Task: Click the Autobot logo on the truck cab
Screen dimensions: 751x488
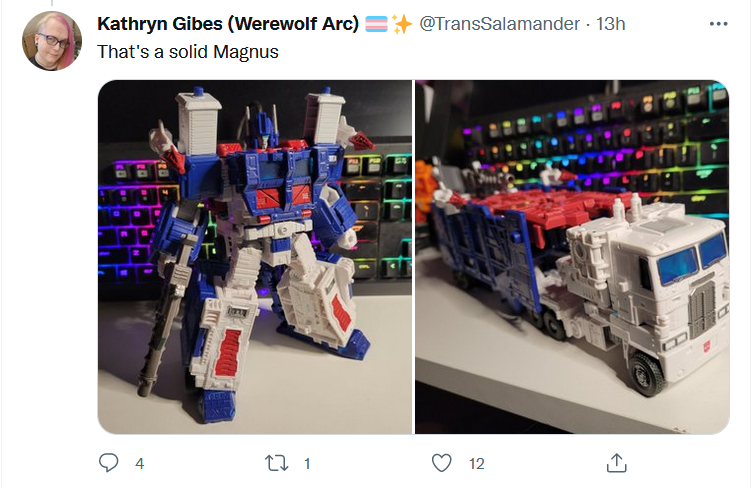Action: coord(706,344)
